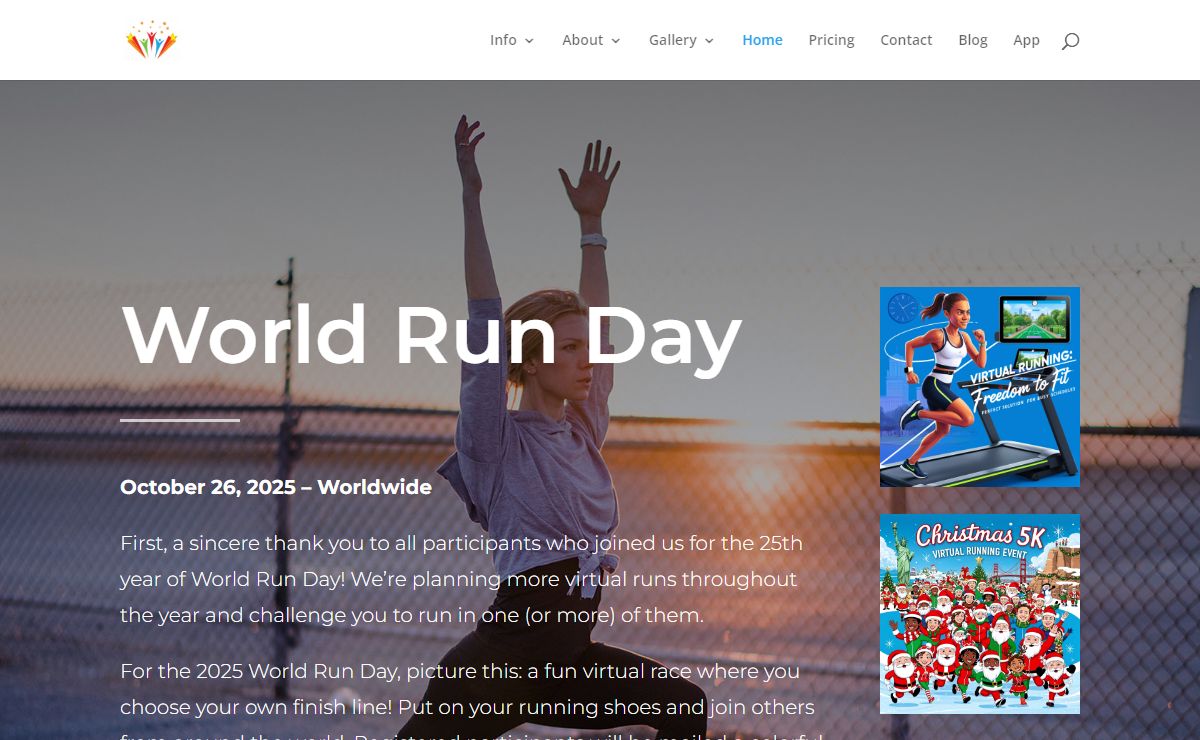The image size is (1200, 740).
Task: Open the App nav link
Action: coord(1026,40)
